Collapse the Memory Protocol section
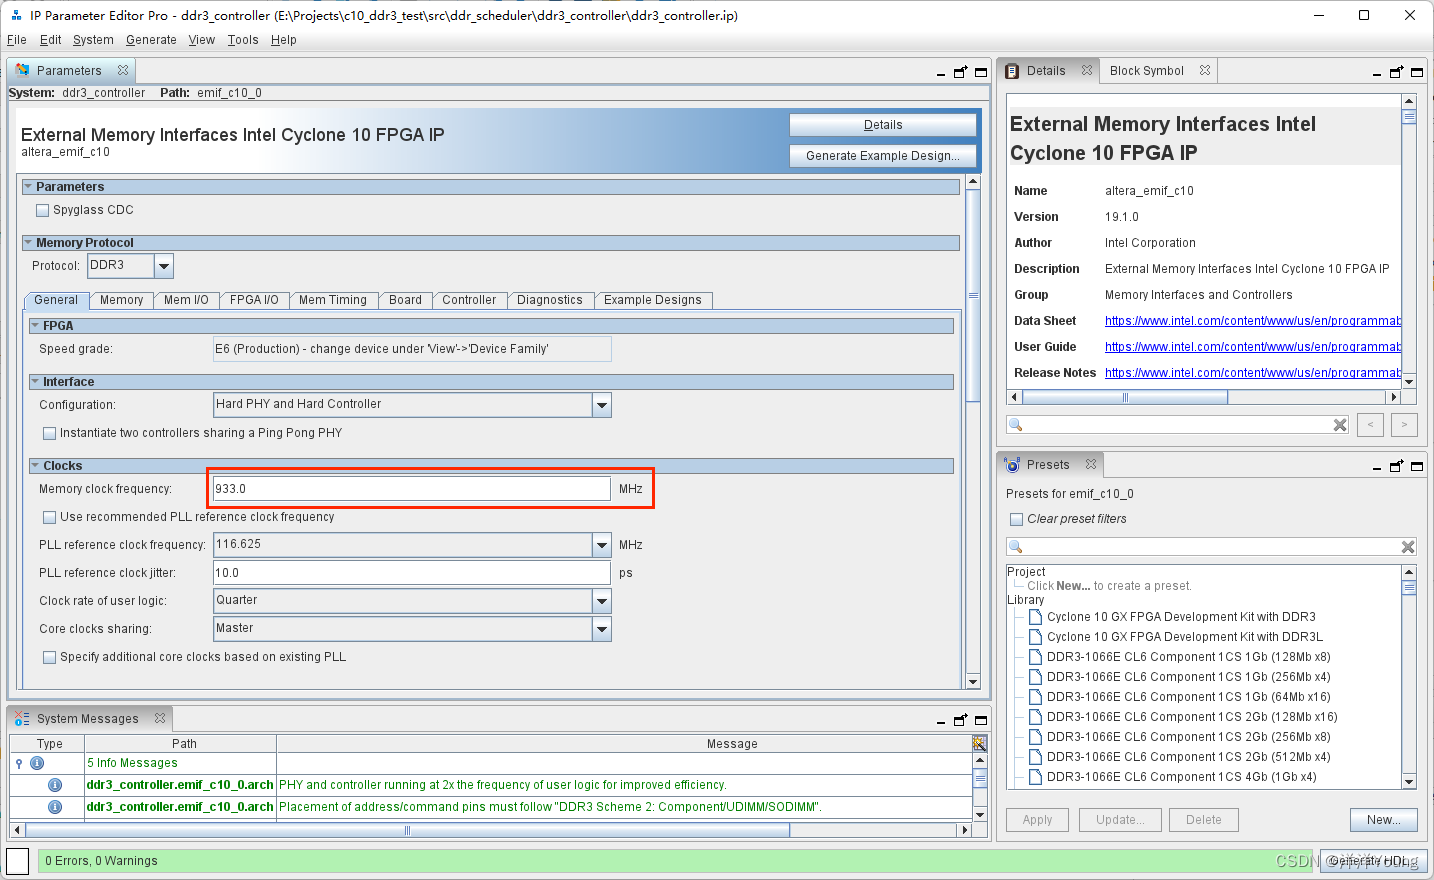The height and width of the screenshot is (880, 1434). [x=28, y=243]
